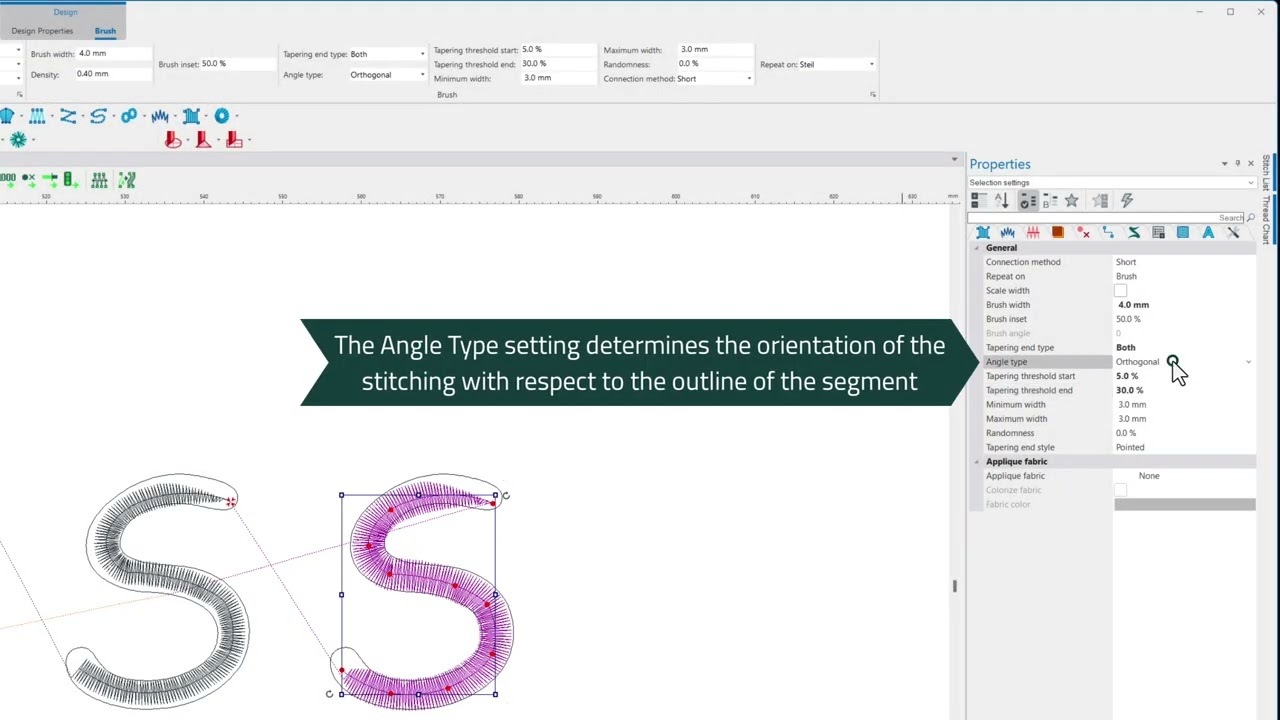Image resolution: width=1280 pixels, height=720 pixels.
Task: Show categorized view in Properties panel
Action: (x=978, y=201)
